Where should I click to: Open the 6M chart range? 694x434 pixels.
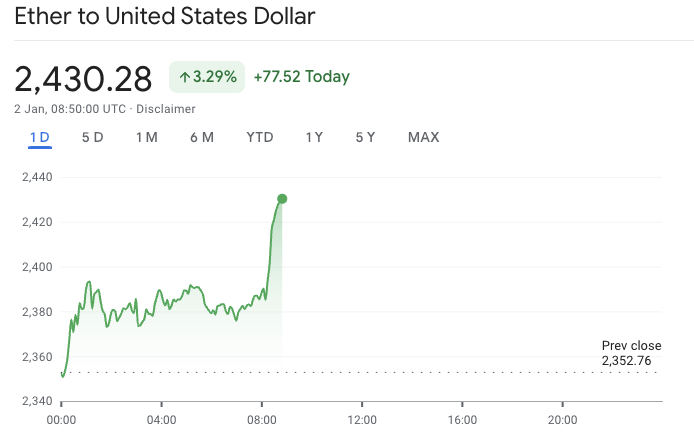coord(201,137)
